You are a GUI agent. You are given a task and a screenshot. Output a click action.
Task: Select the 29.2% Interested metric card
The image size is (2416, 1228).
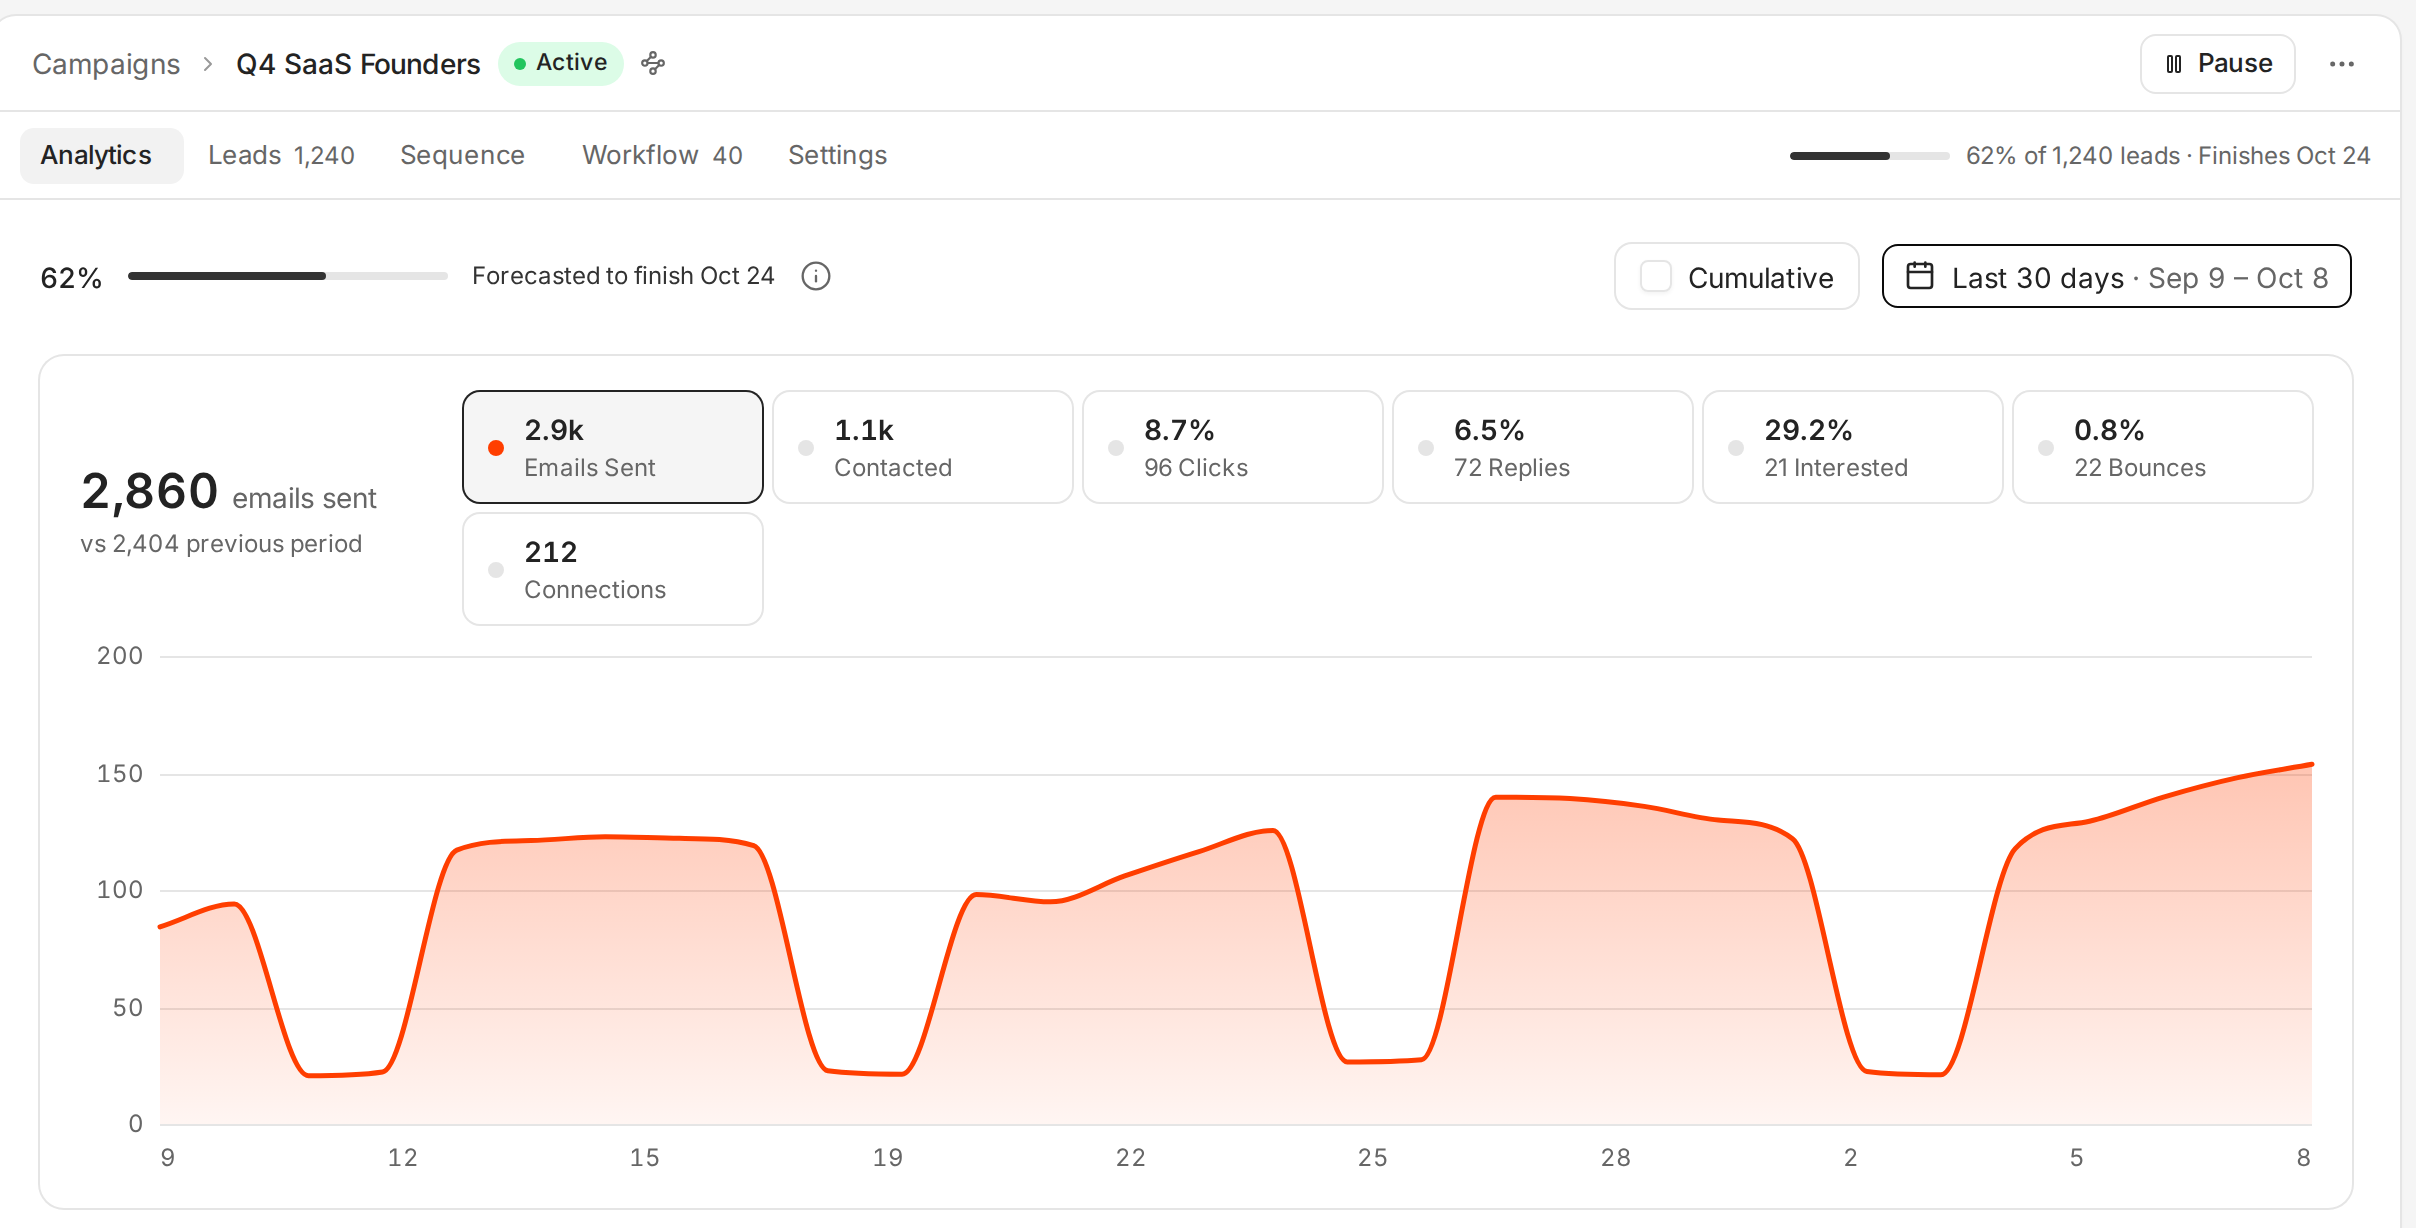point(1853,447)
